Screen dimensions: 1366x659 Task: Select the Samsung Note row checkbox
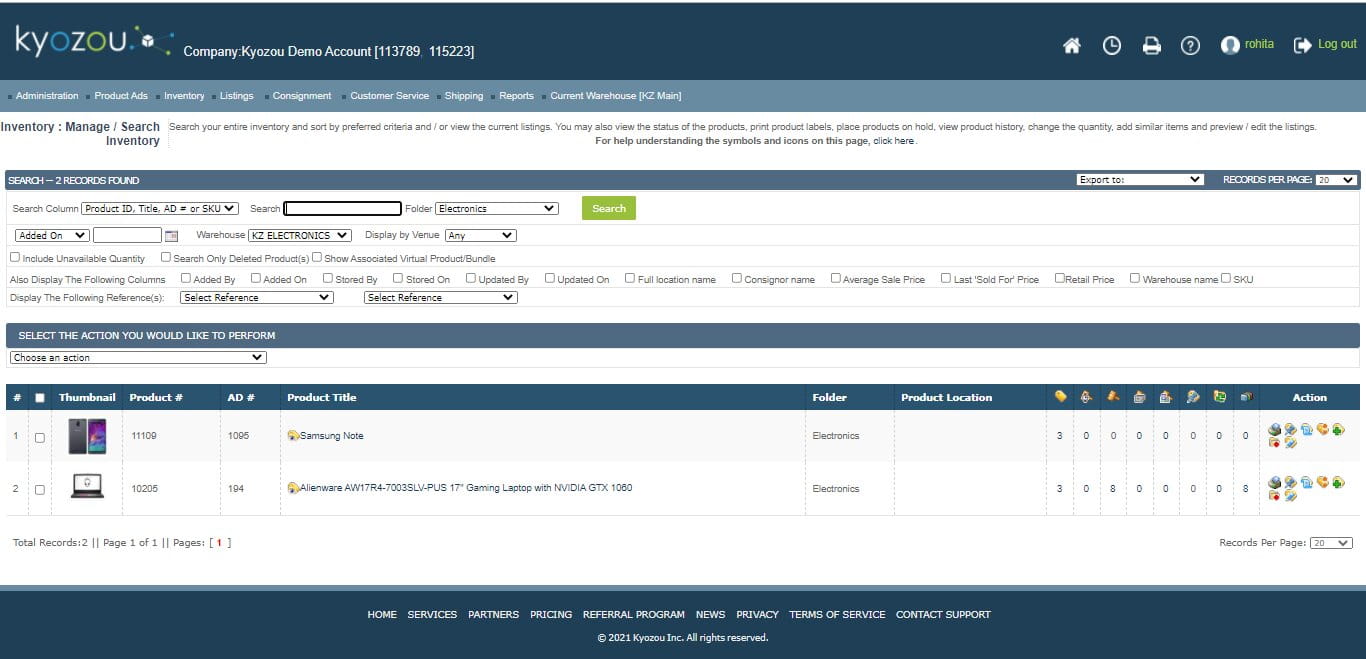click(40, 437)
